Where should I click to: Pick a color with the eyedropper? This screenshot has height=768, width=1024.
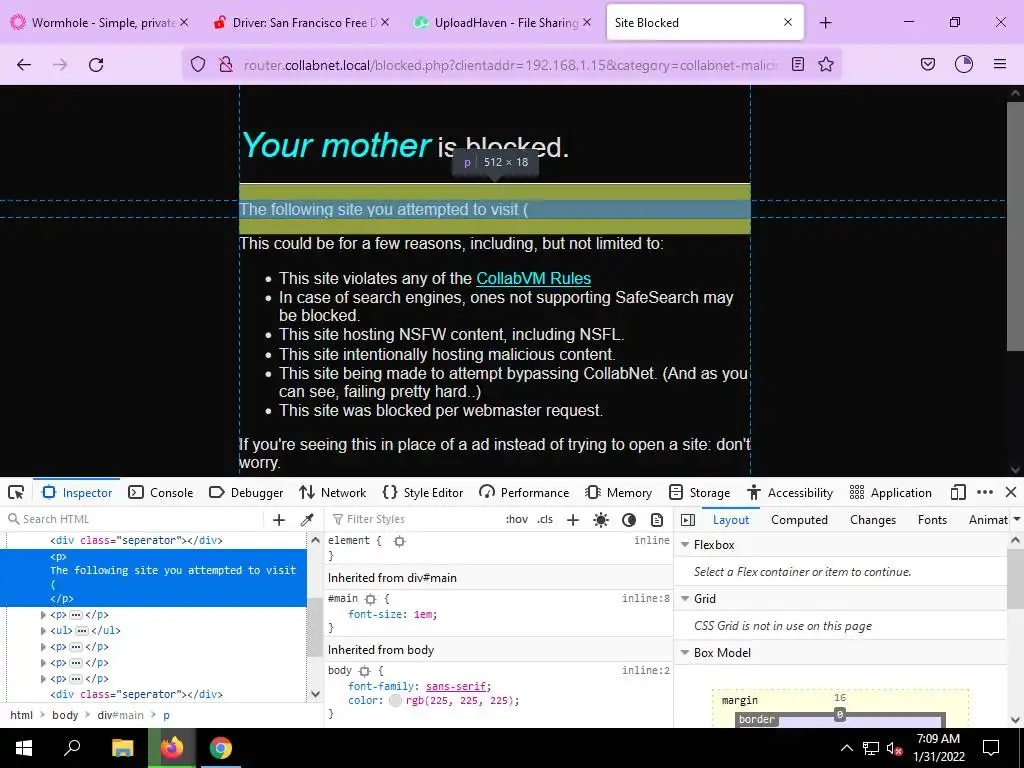pos(307,519)
